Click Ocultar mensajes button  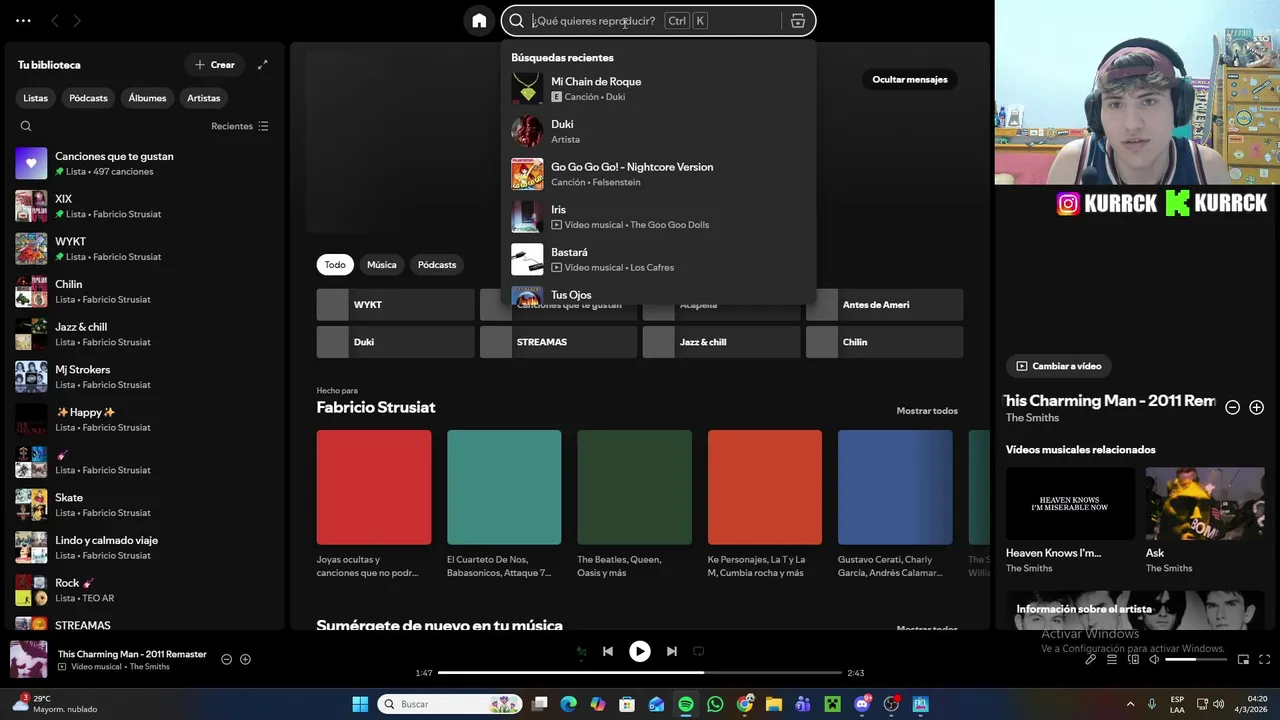click(910, 80)
